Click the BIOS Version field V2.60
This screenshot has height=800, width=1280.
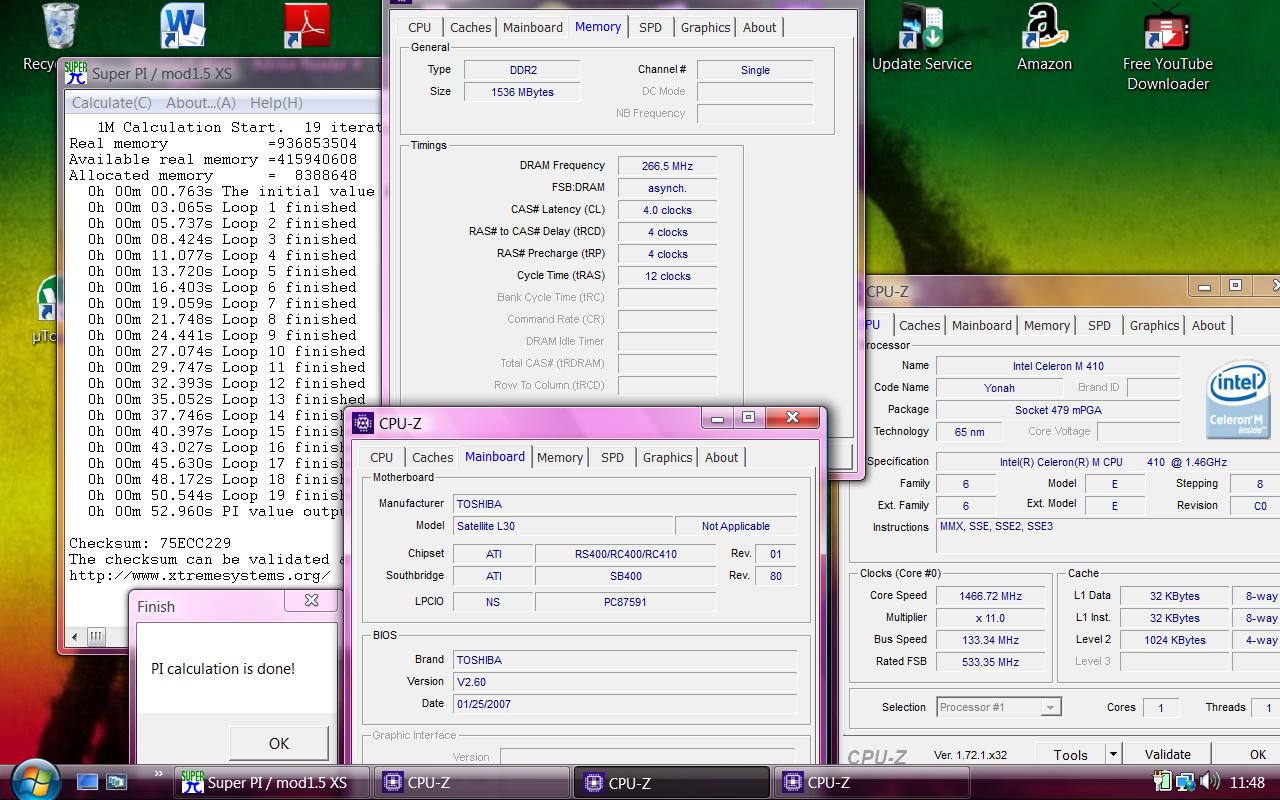(625, 682)
